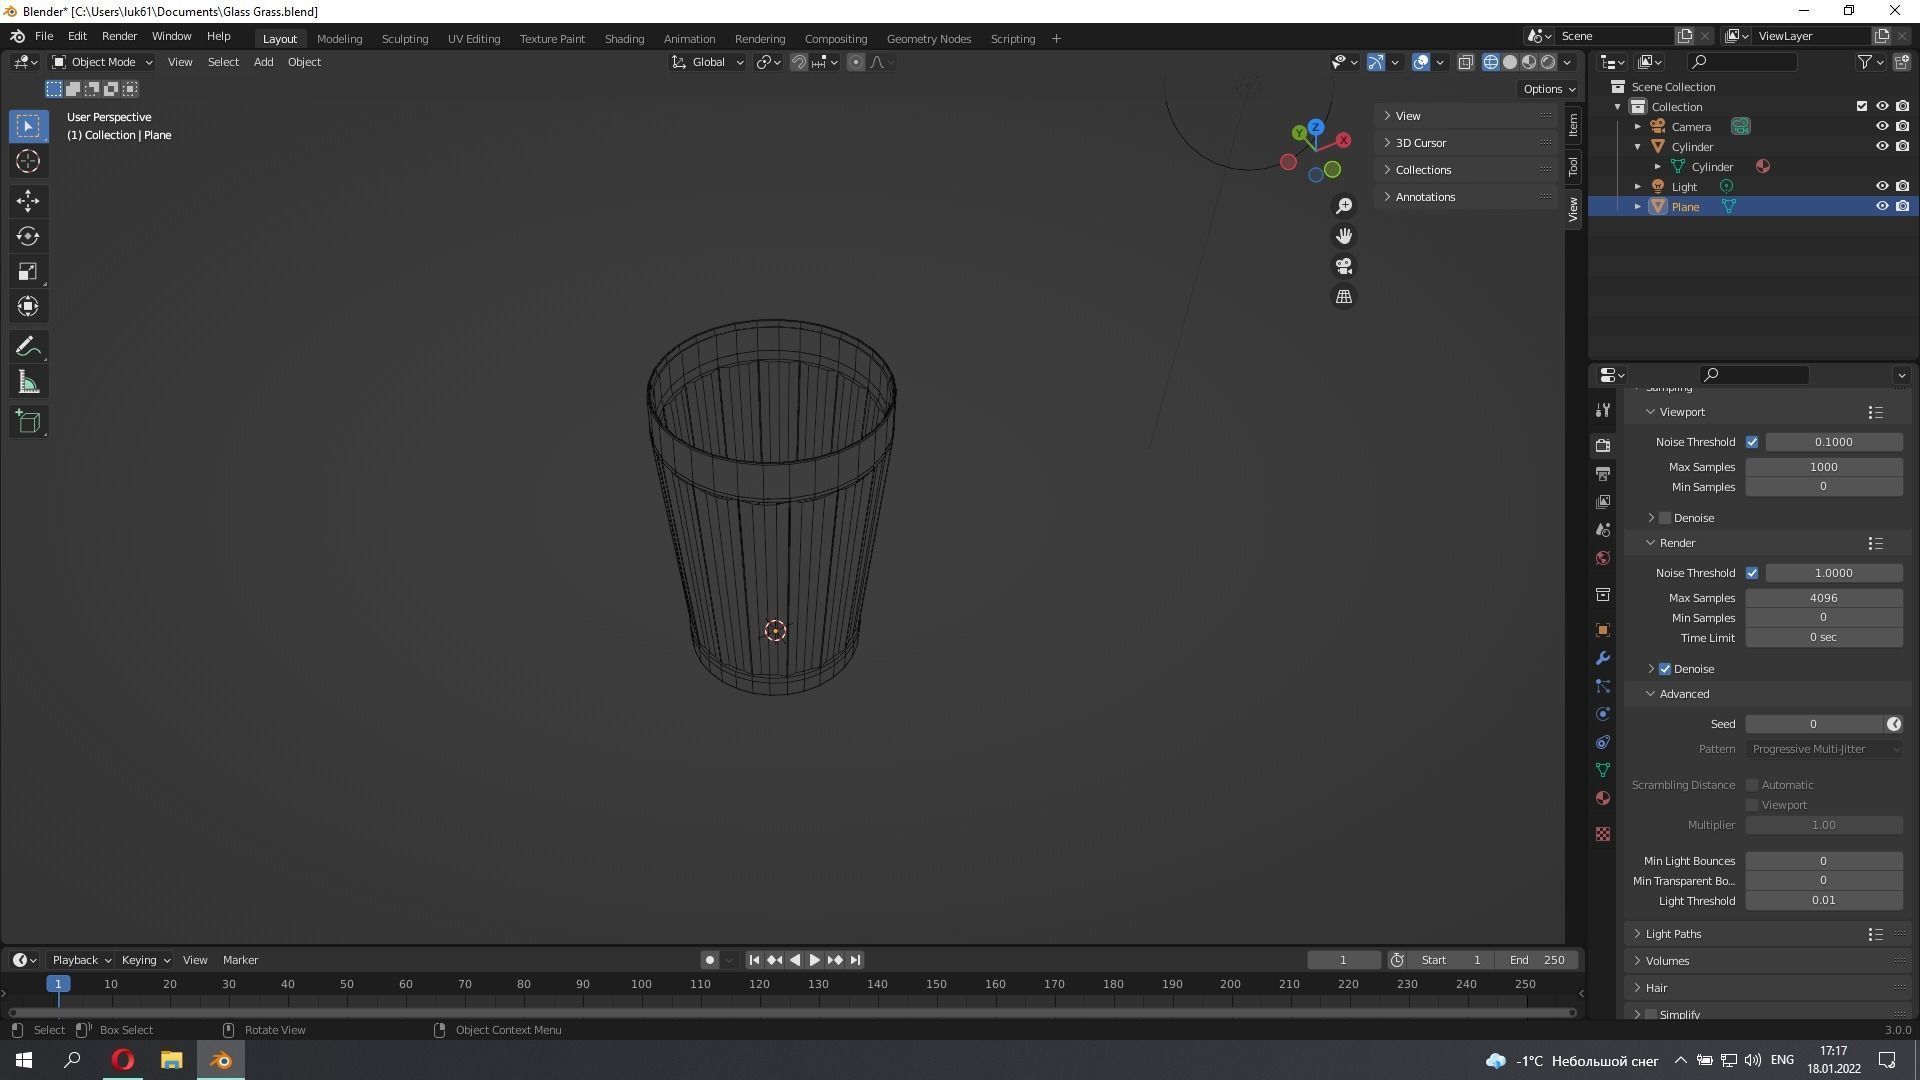Click the viewport zoom magnifier icon

pos(1344,205)
